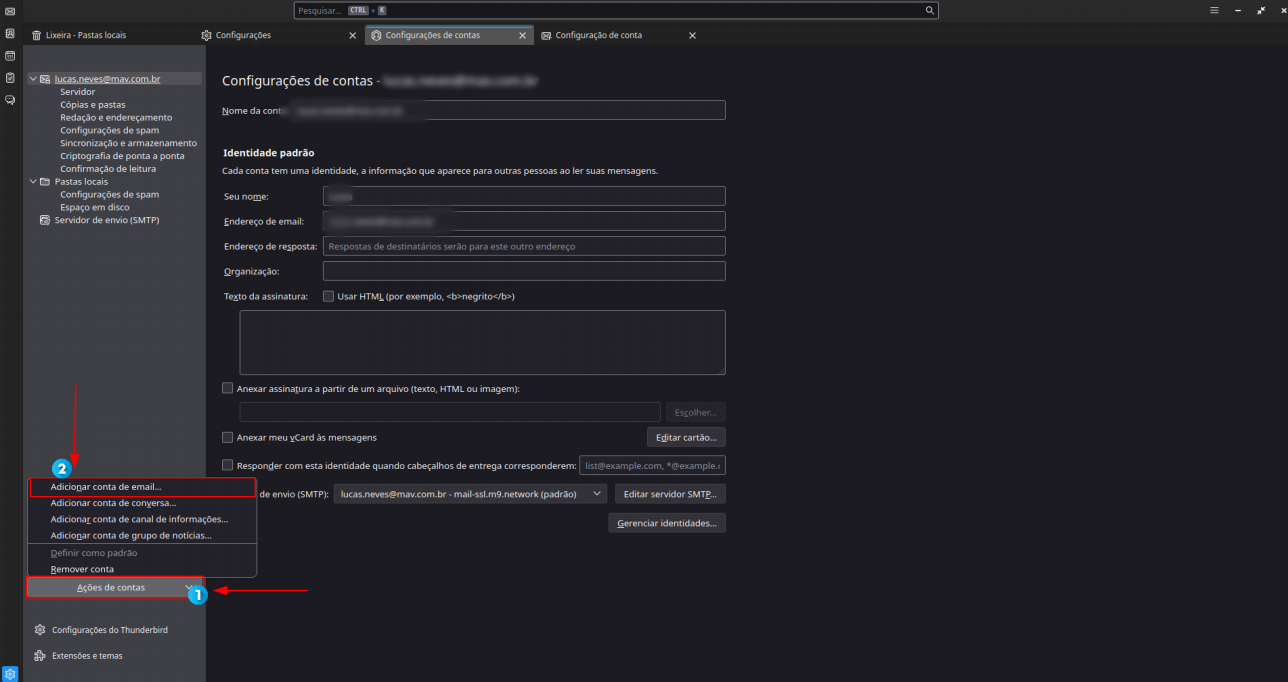Click the Organização input field
The height and width of the screenshot is (682, 1288).
pyautogui.click(x=524, y=271)
